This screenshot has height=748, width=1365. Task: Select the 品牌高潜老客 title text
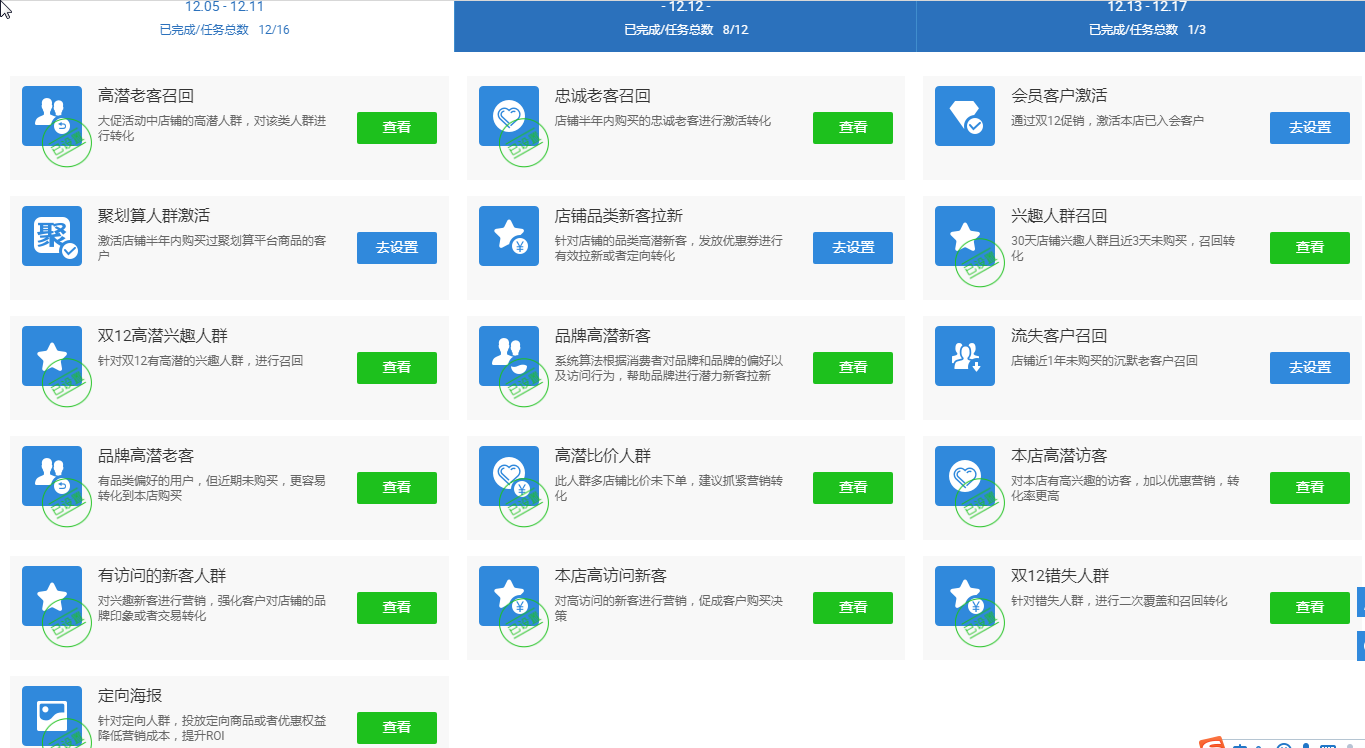pyautogui.click(x=146, y=456)
